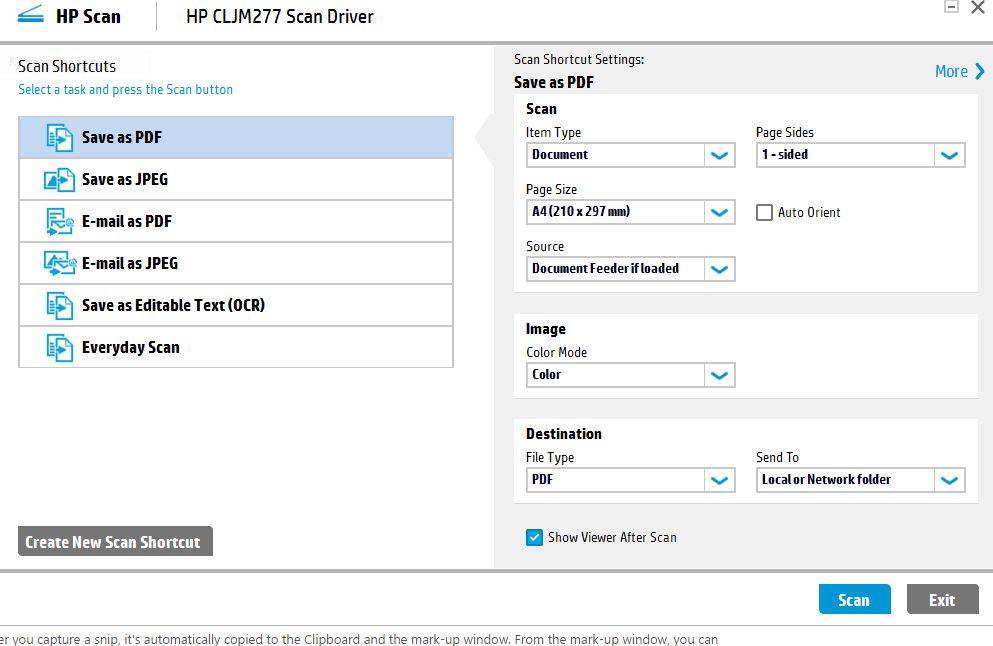Open the Item Type dropdown
The height and width of the screenshot is (646, 993).
coord(719,155)
